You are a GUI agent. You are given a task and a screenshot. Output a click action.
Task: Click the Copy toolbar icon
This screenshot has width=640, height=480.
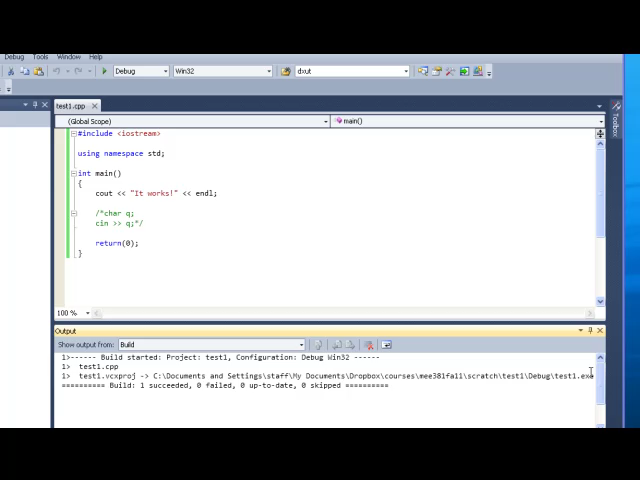click(x=25, y=71)
